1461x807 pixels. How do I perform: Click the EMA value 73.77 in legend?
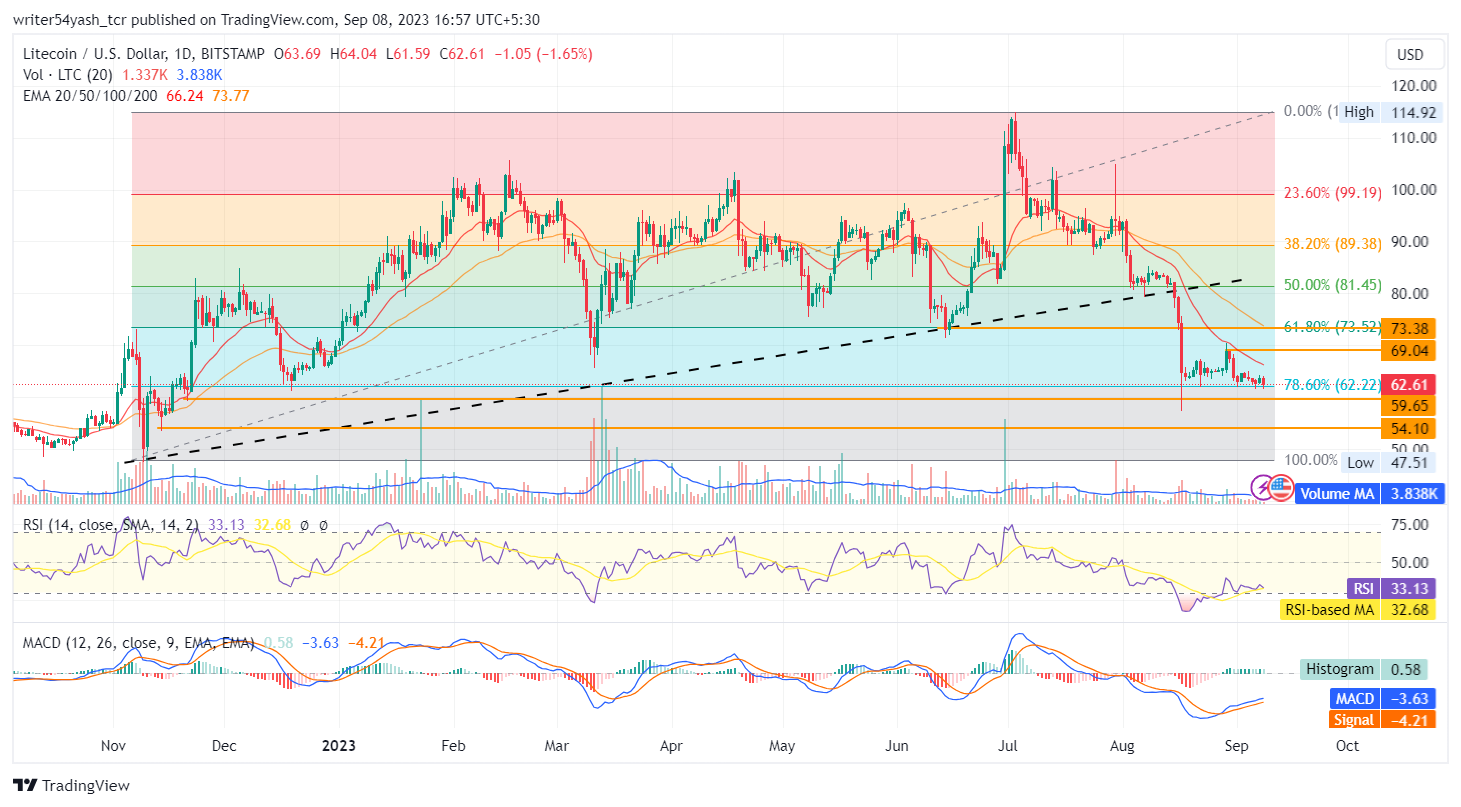point(230,96)
